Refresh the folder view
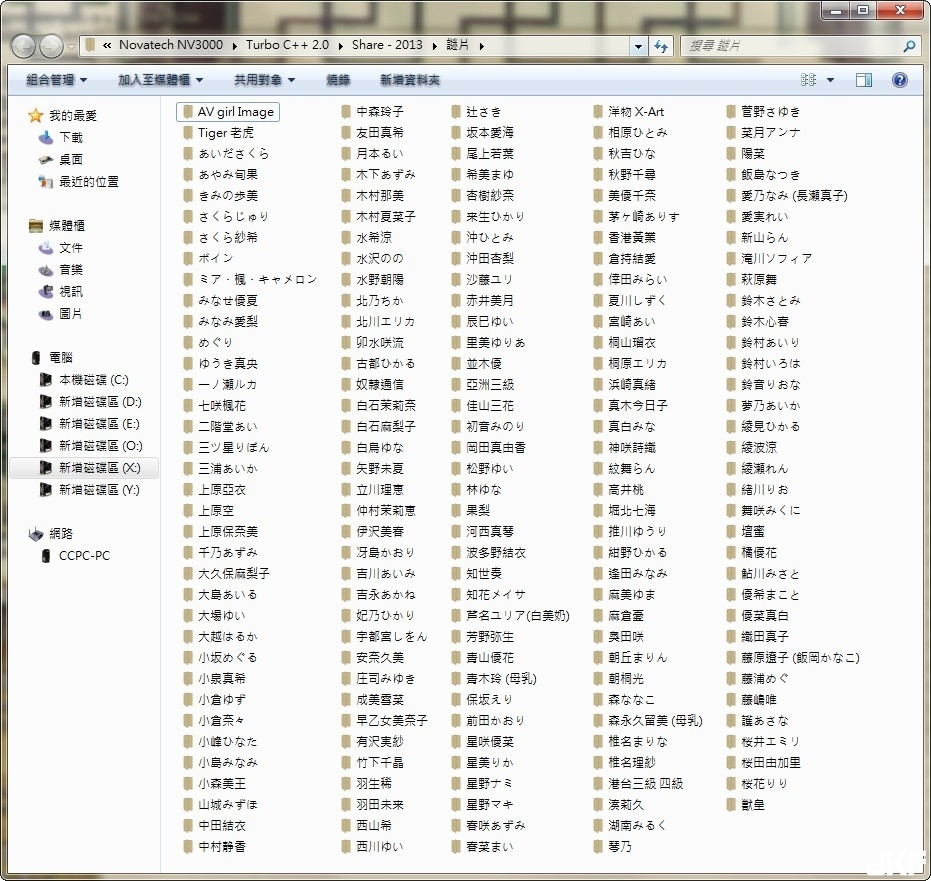 (x=660, y=46)
